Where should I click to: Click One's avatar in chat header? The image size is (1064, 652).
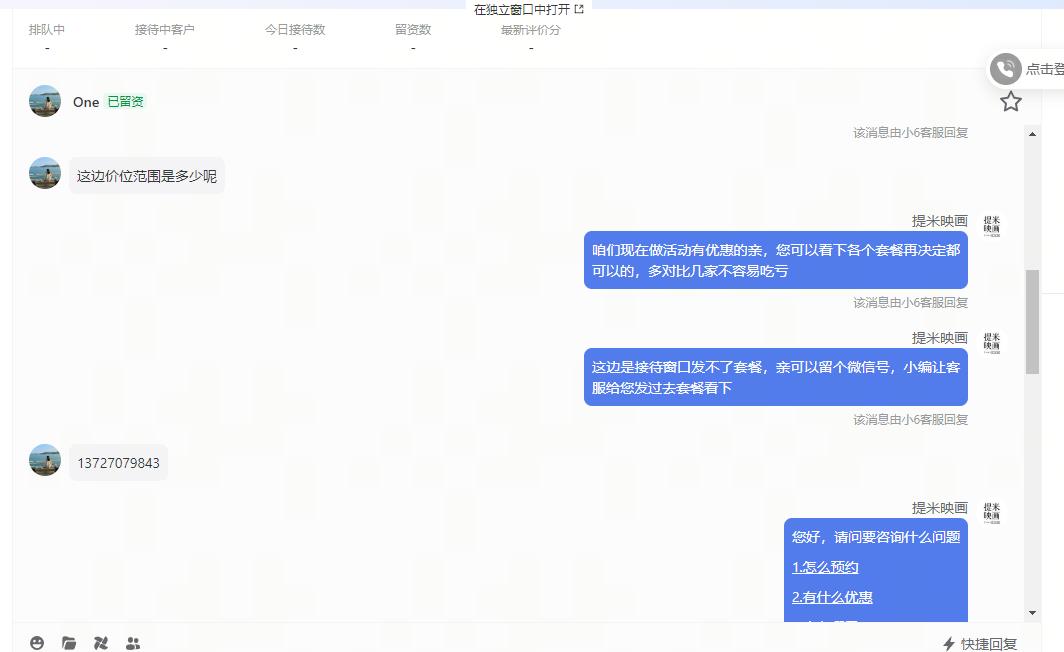(x=45, y=101)
